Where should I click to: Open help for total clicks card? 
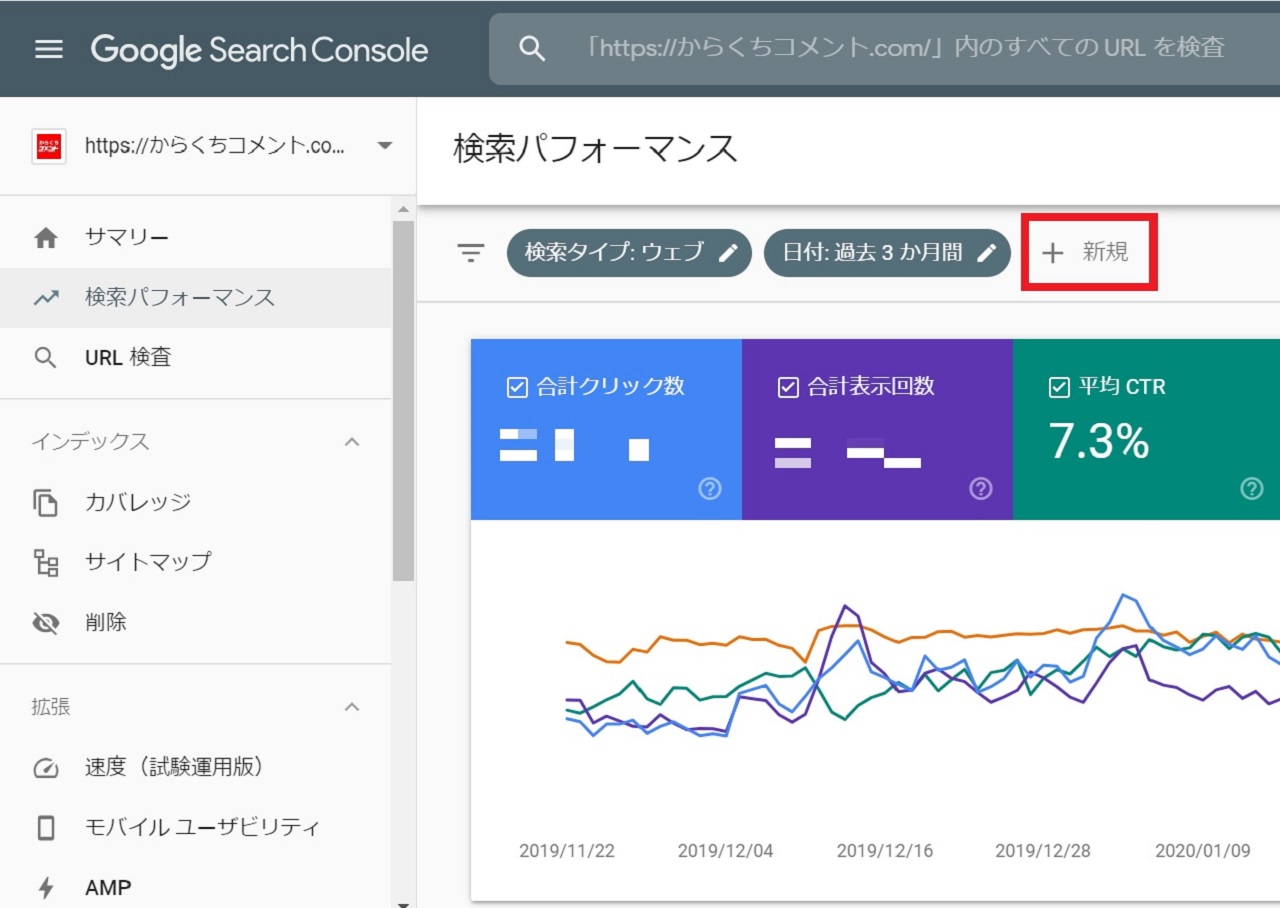[709, 488]
